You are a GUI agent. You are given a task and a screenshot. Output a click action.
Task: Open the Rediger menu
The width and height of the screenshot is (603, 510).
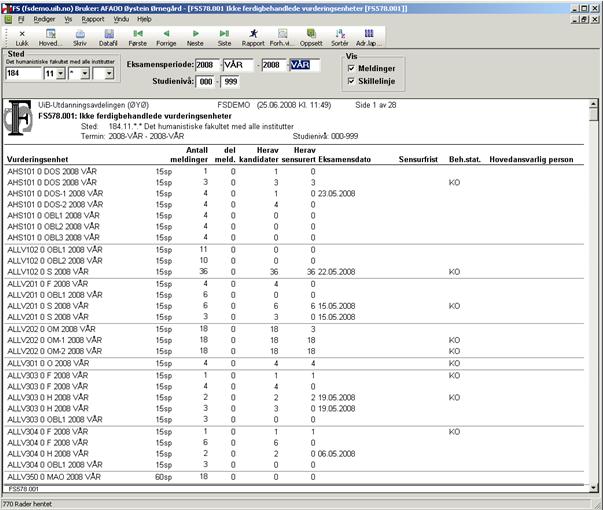[x=44, y=19]
